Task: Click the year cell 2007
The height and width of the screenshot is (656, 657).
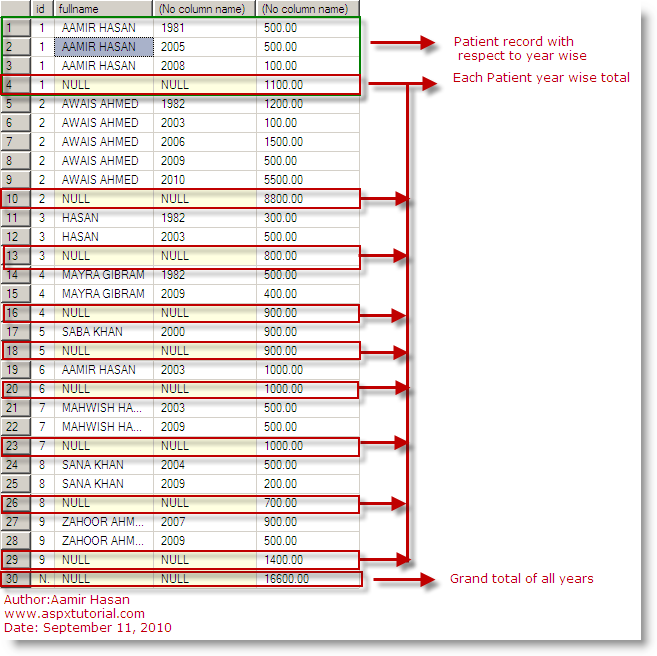Action: point(205,522)
